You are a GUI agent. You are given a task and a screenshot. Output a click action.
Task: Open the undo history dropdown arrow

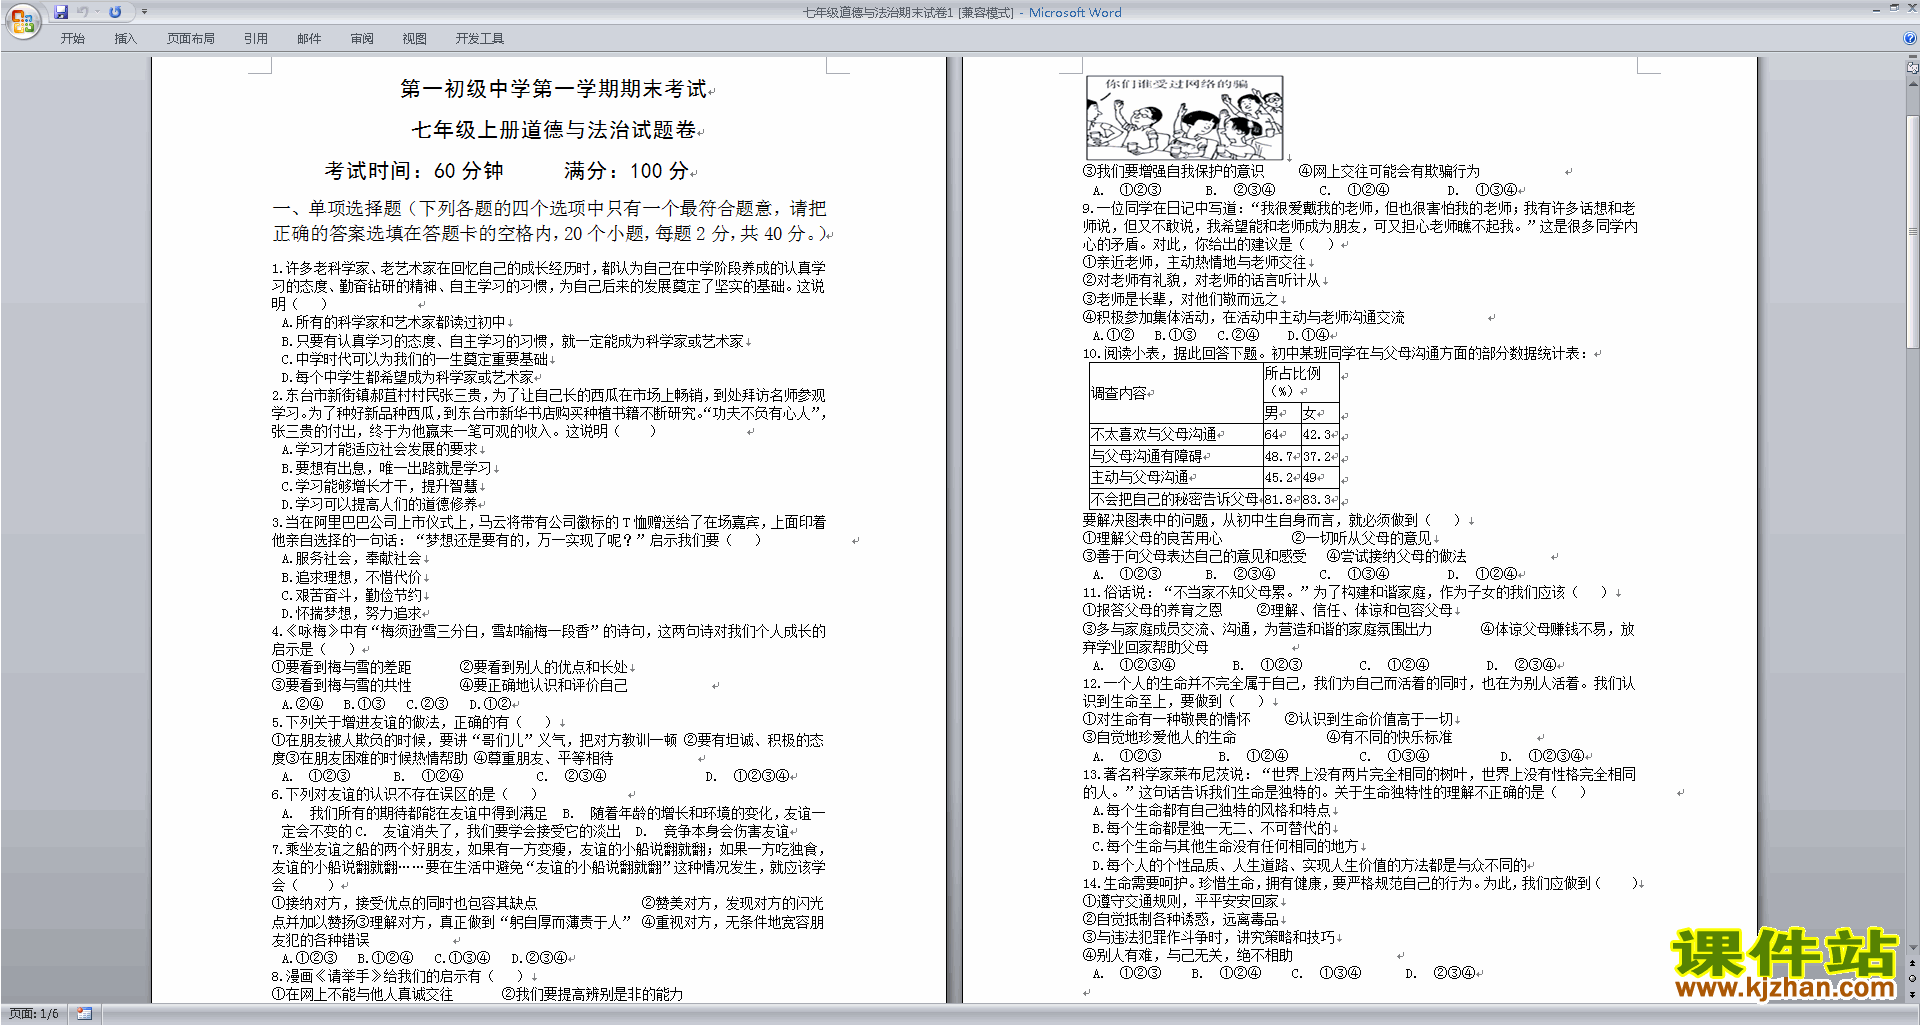pos(98,12)
